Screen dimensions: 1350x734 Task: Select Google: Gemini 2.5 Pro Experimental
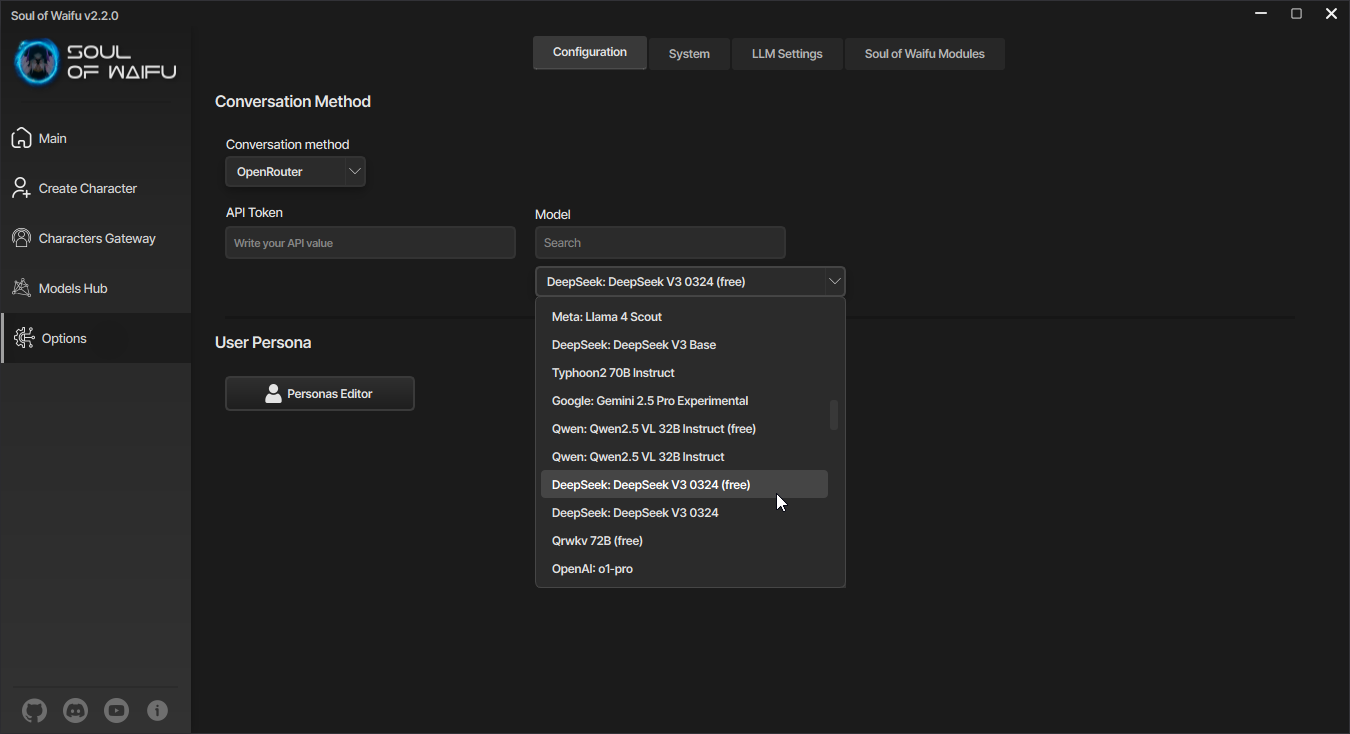pos(684,401)
